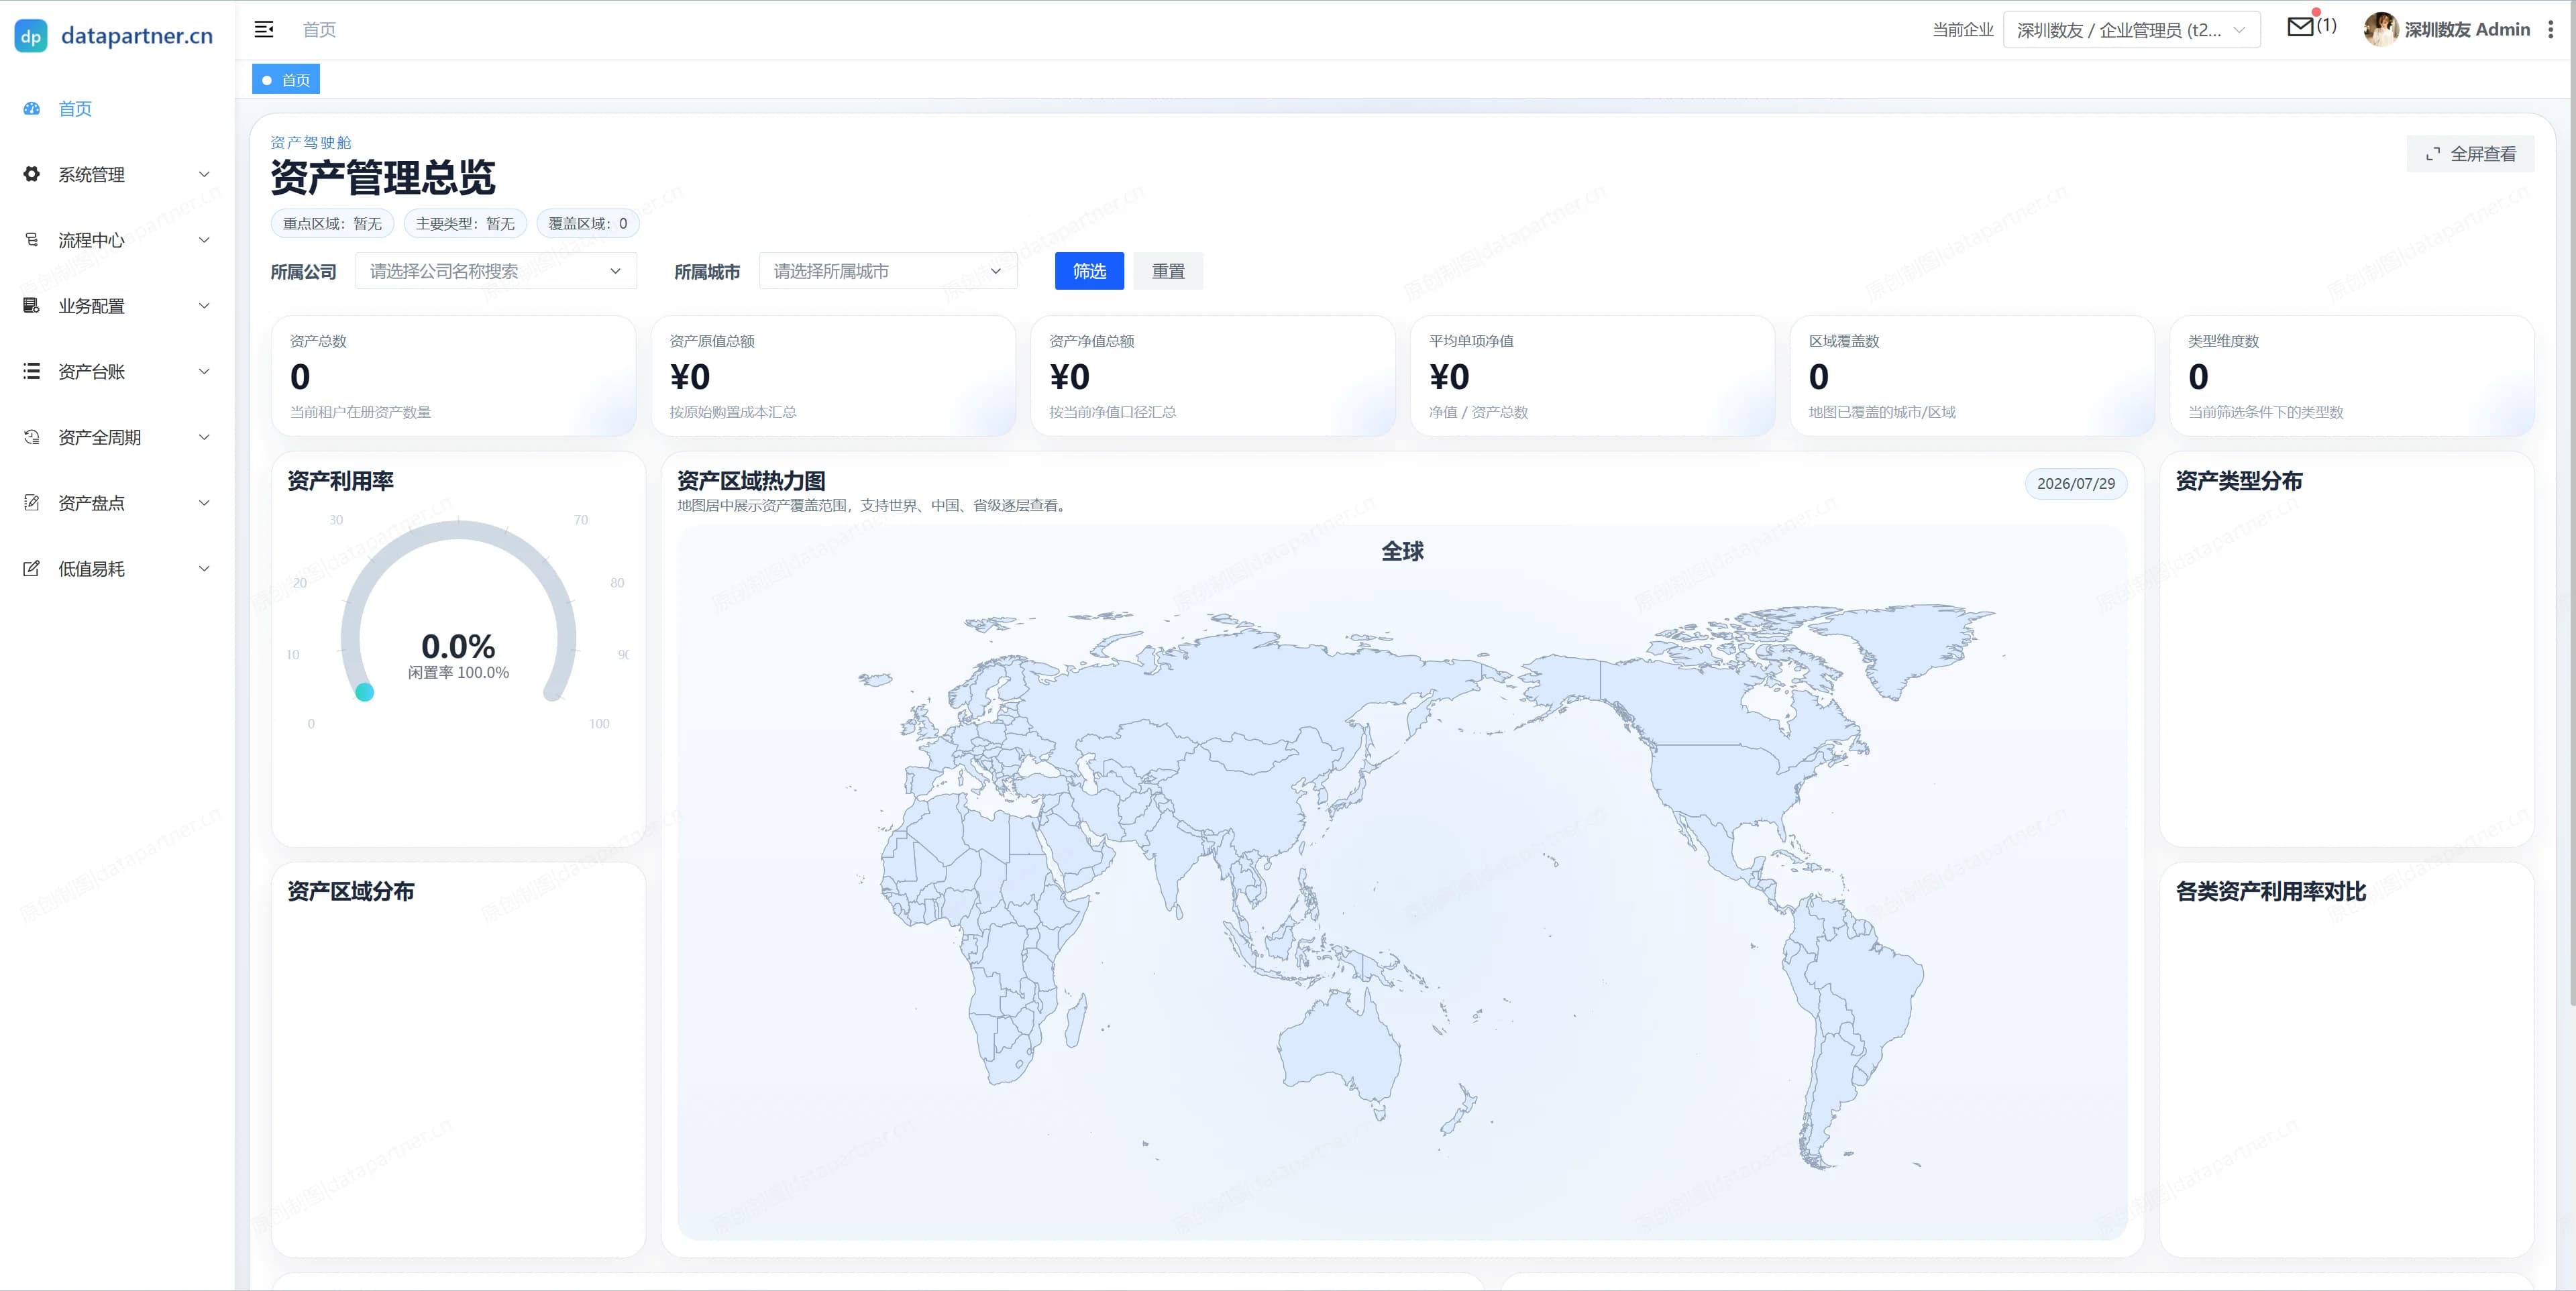Select the 首页 sidebar menu item
This screenshot has height=1291, width=2576.
tap(117, 109)
